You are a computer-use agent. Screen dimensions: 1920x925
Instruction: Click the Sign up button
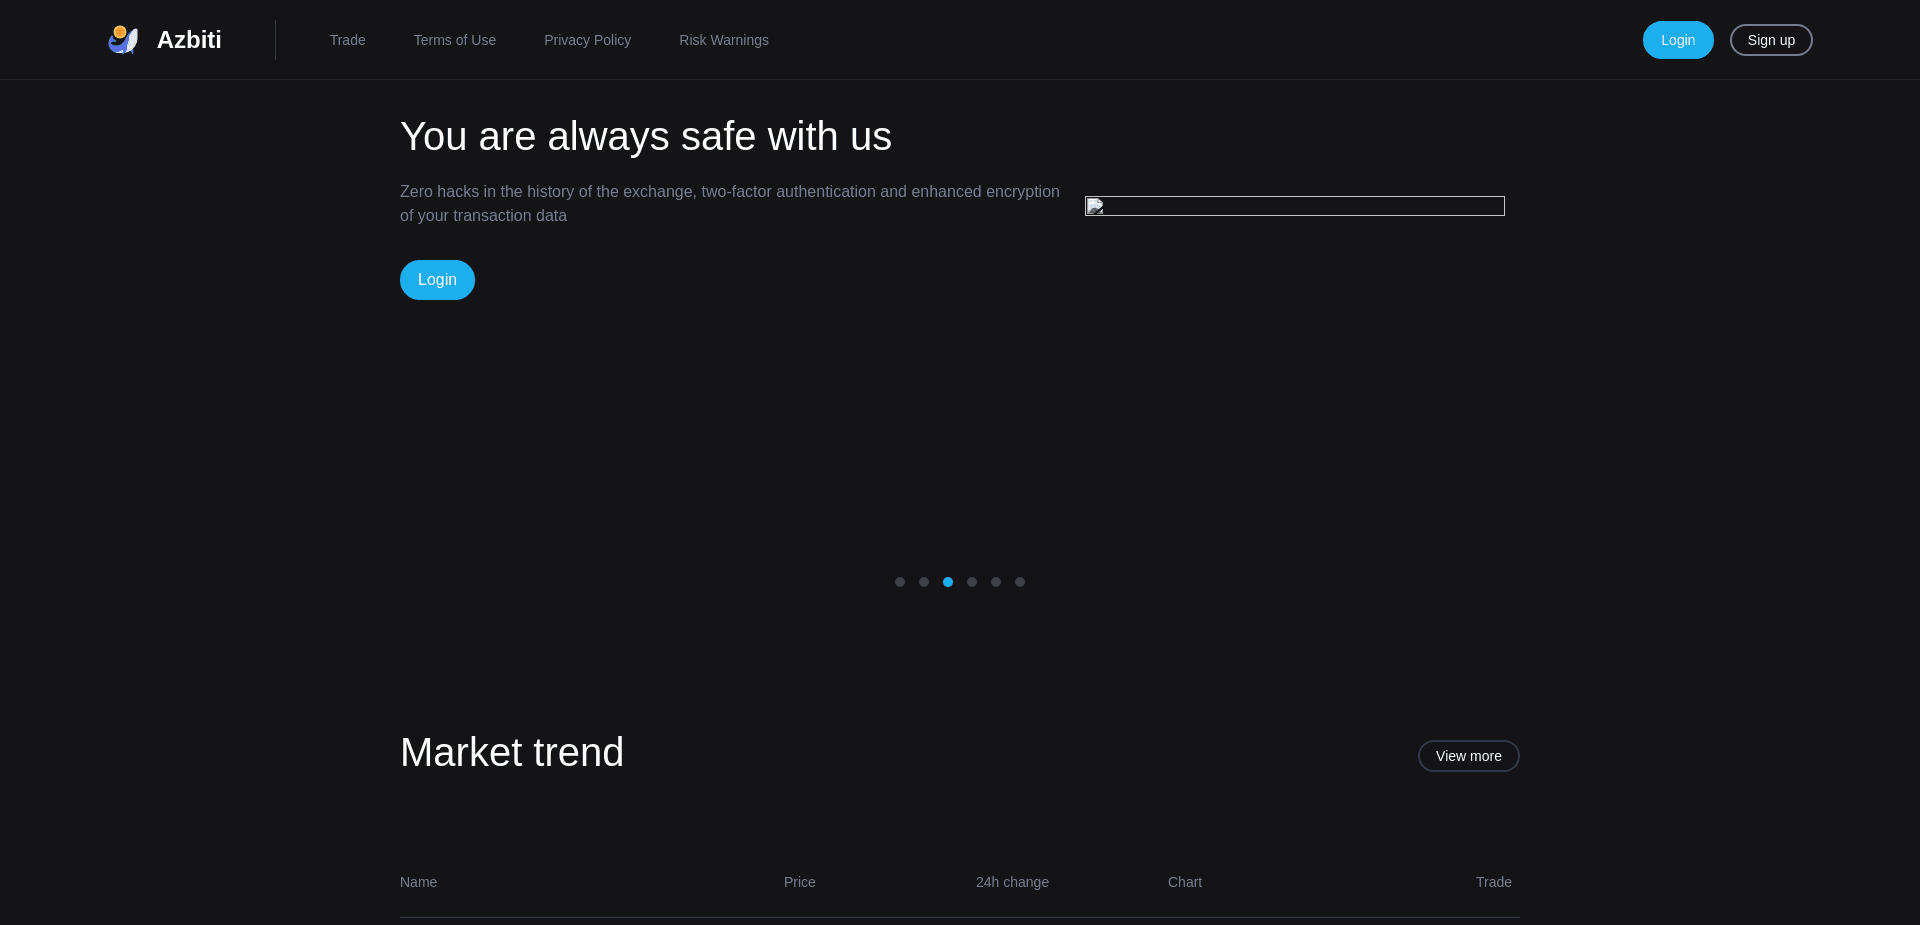pyautogui.click(x=1771, y=40)
